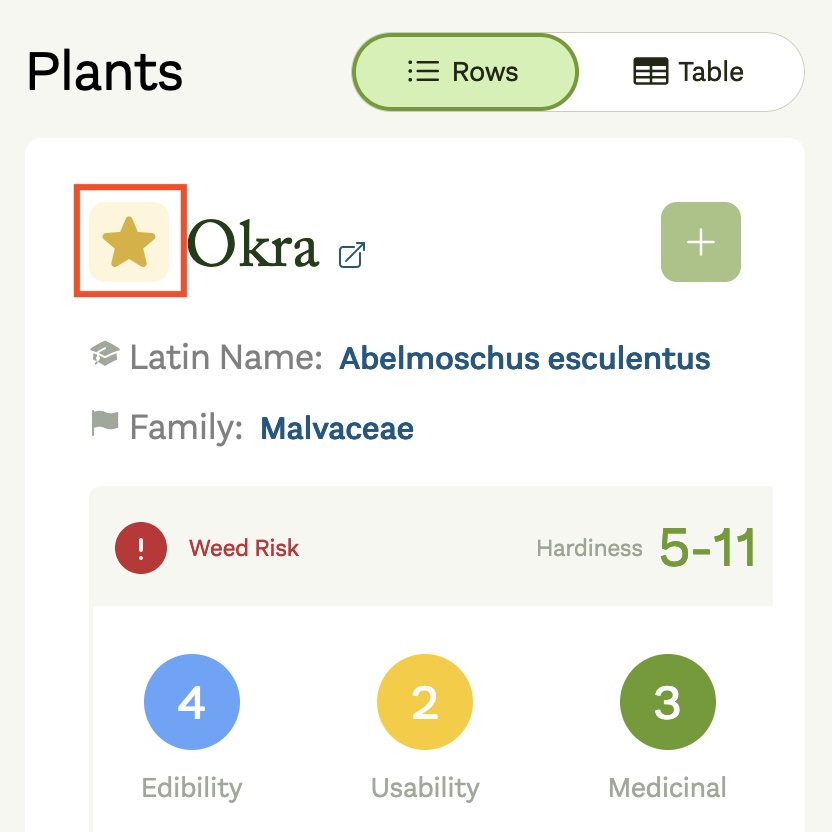832x832 pixels.
Task: Switch to Table view
Action: point(689,72)
